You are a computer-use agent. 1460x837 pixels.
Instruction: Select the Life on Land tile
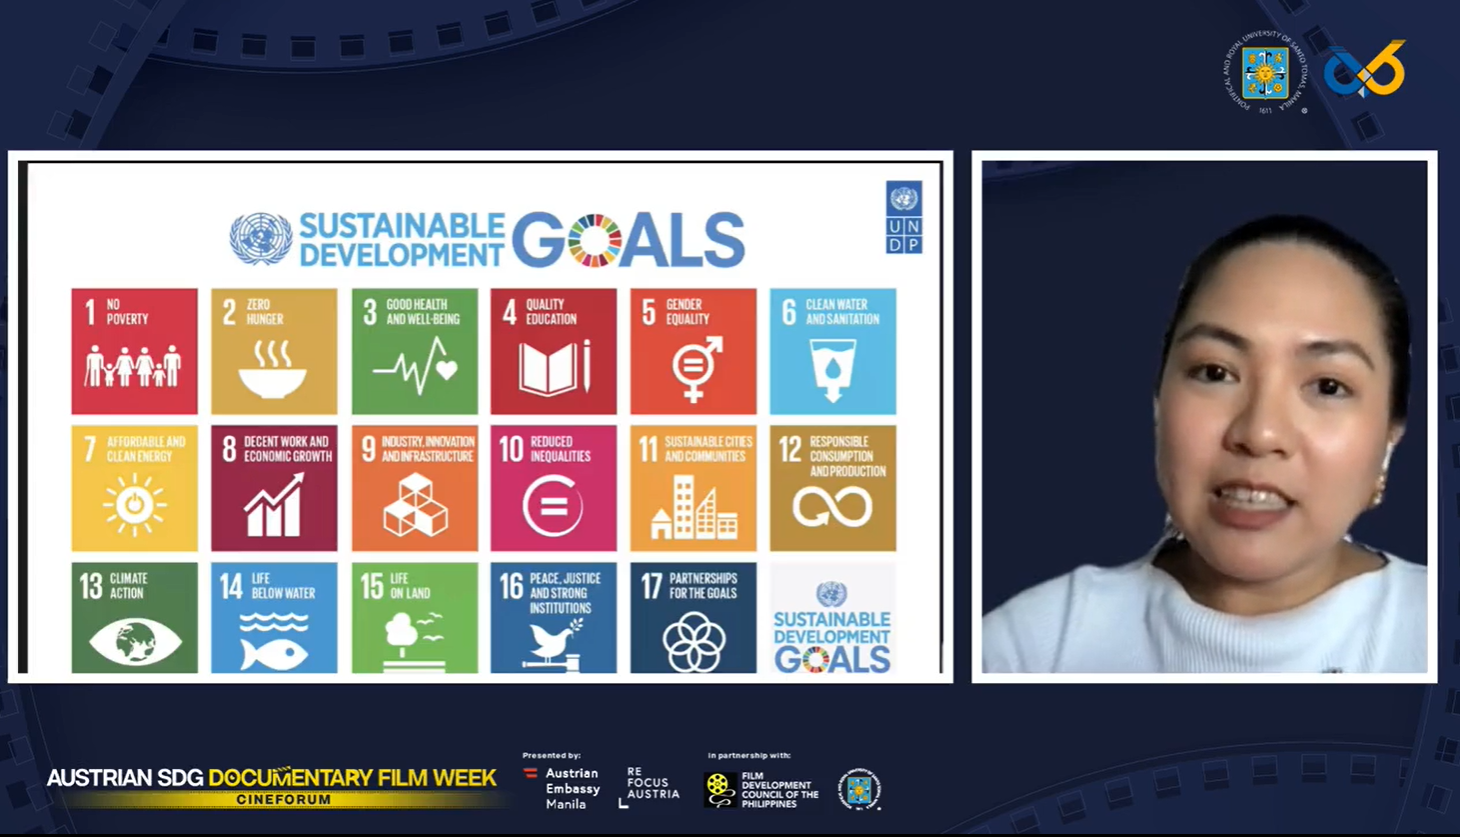[x=414, y=618]
